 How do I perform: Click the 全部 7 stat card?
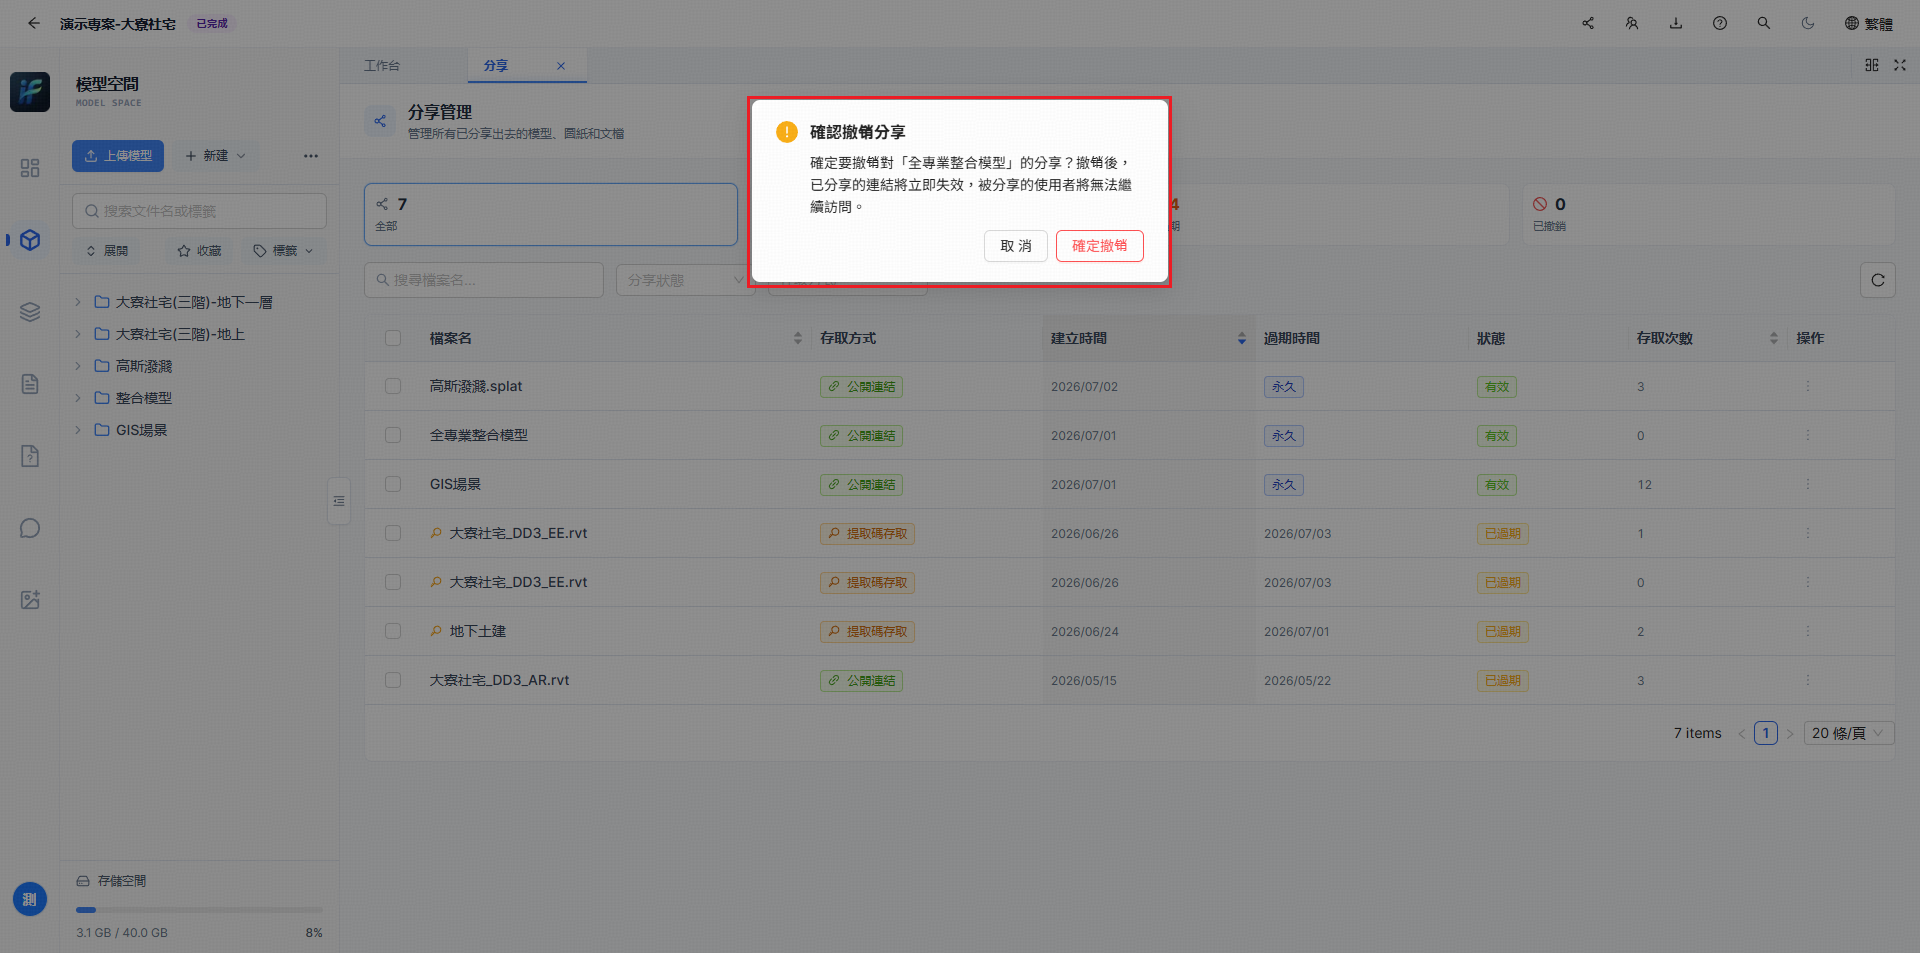[551, 214]
